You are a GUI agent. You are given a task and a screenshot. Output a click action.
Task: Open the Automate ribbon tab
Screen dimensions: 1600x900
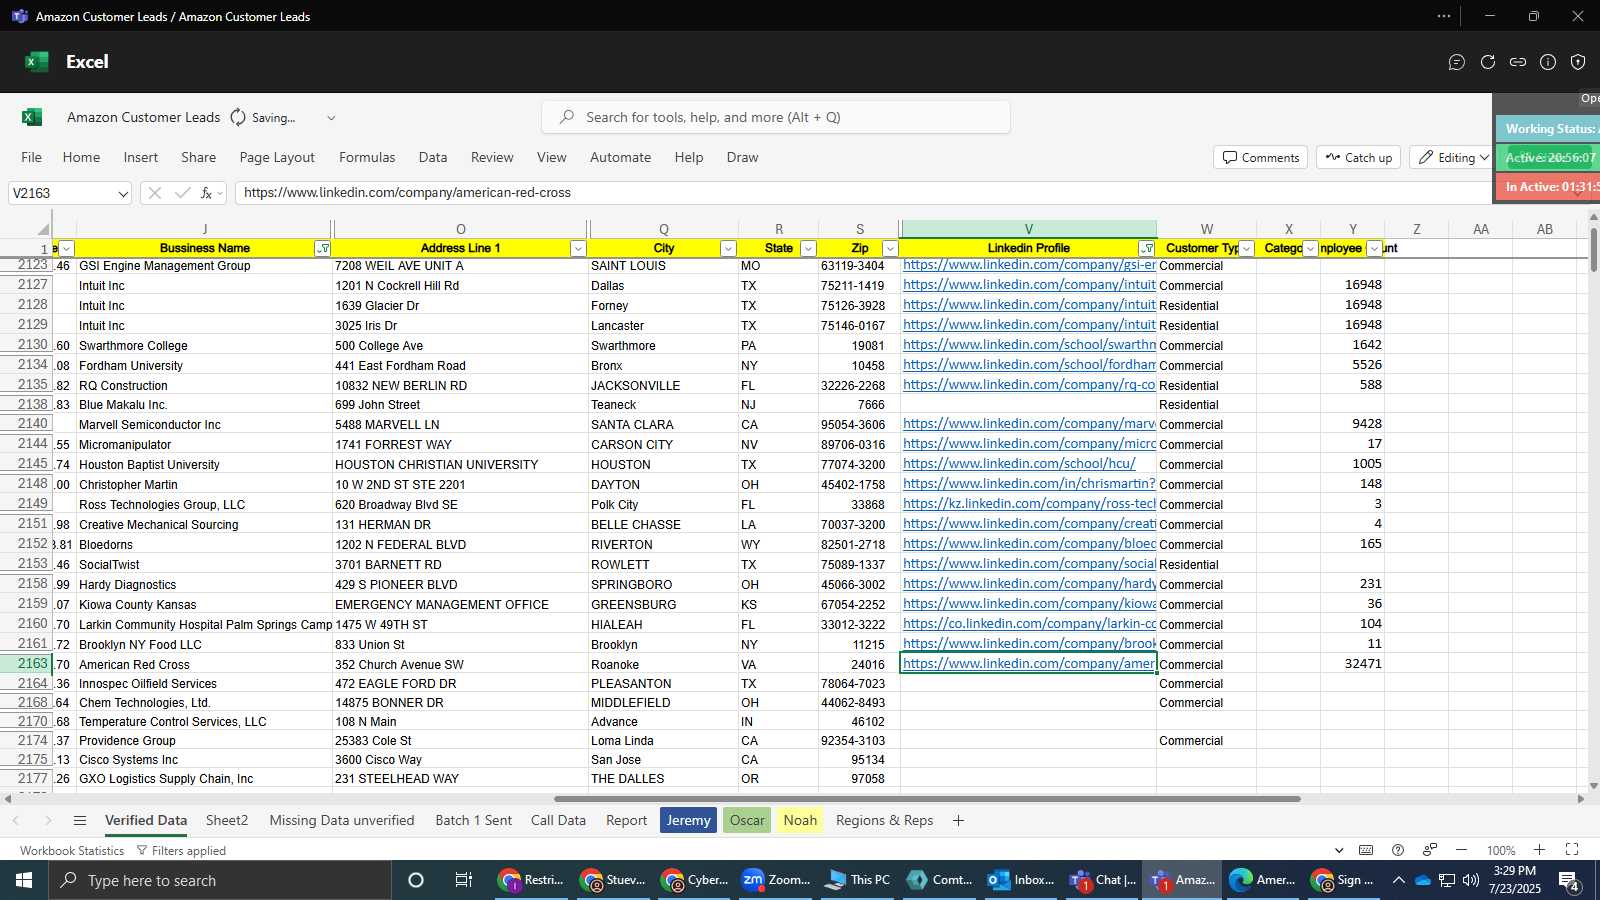pyautogui.click(x=620, y=157)
